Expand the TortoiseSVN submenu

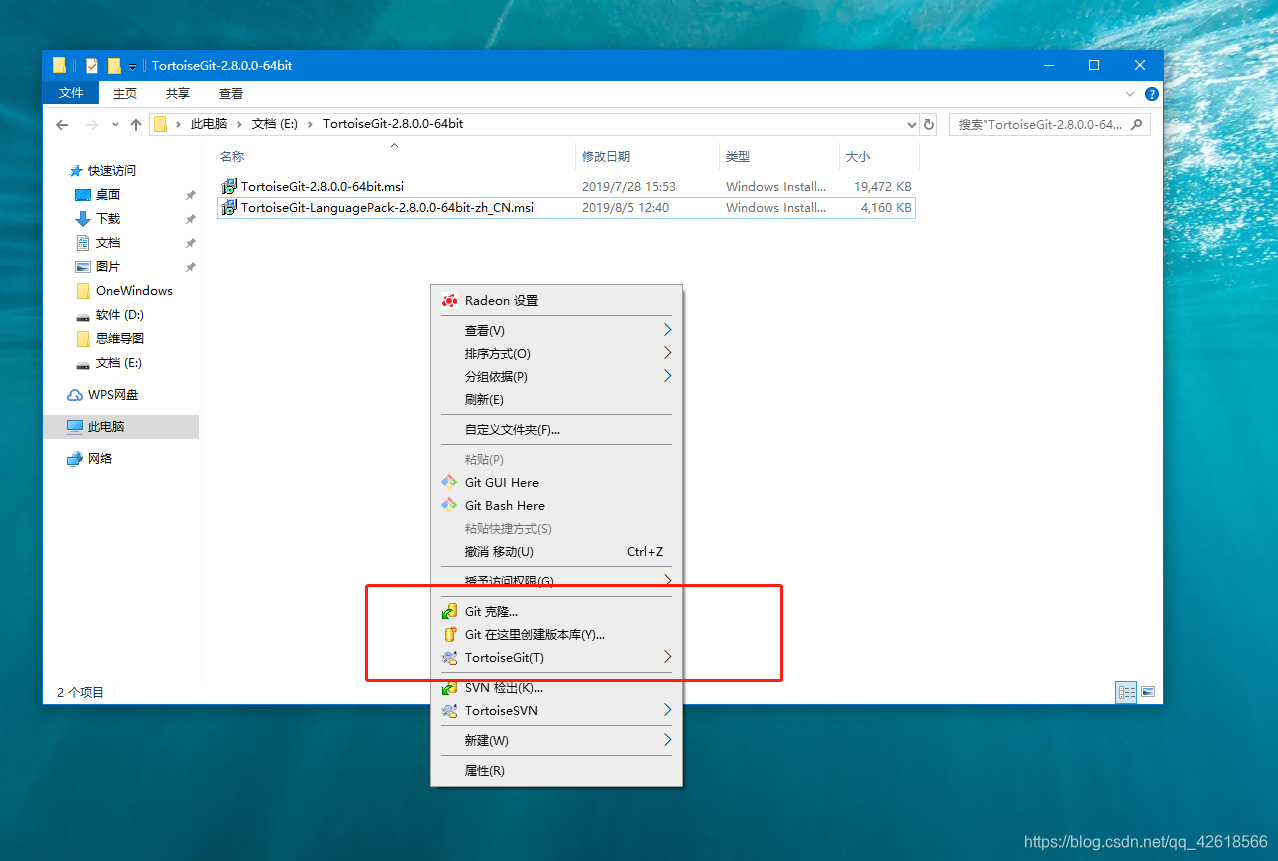[x=667, y=711]
